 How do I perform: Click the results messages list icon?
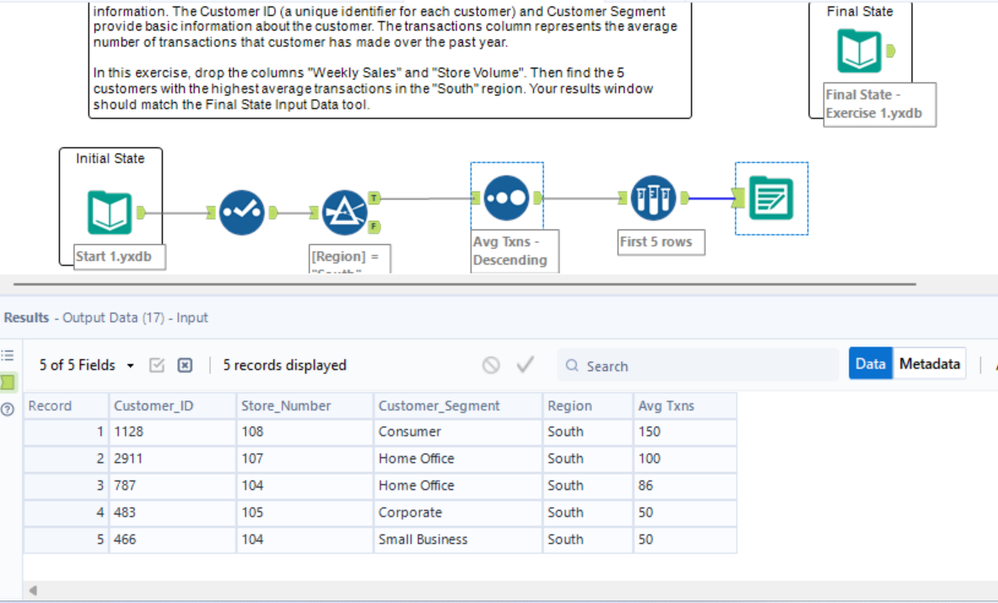[x=8, y=355]
